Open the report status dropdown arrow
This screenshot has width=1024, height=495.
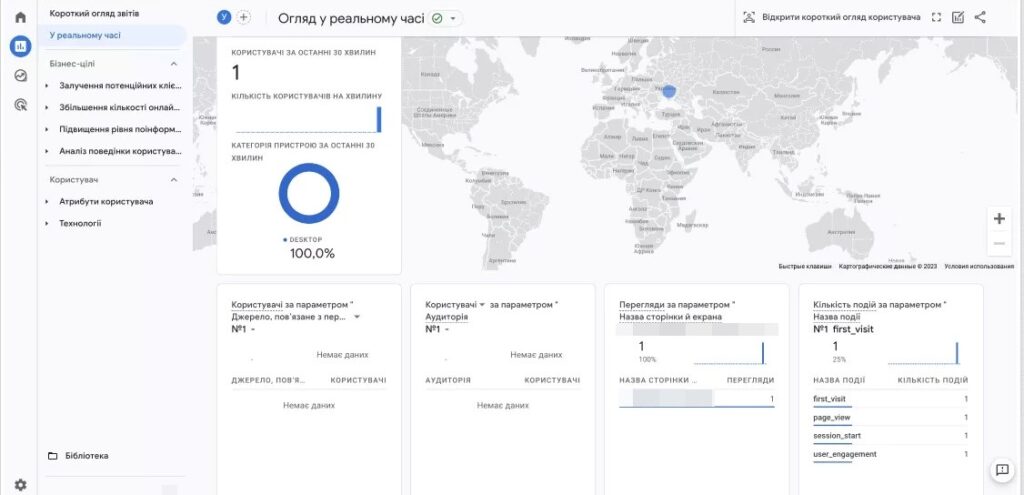(x=453, y=19)
